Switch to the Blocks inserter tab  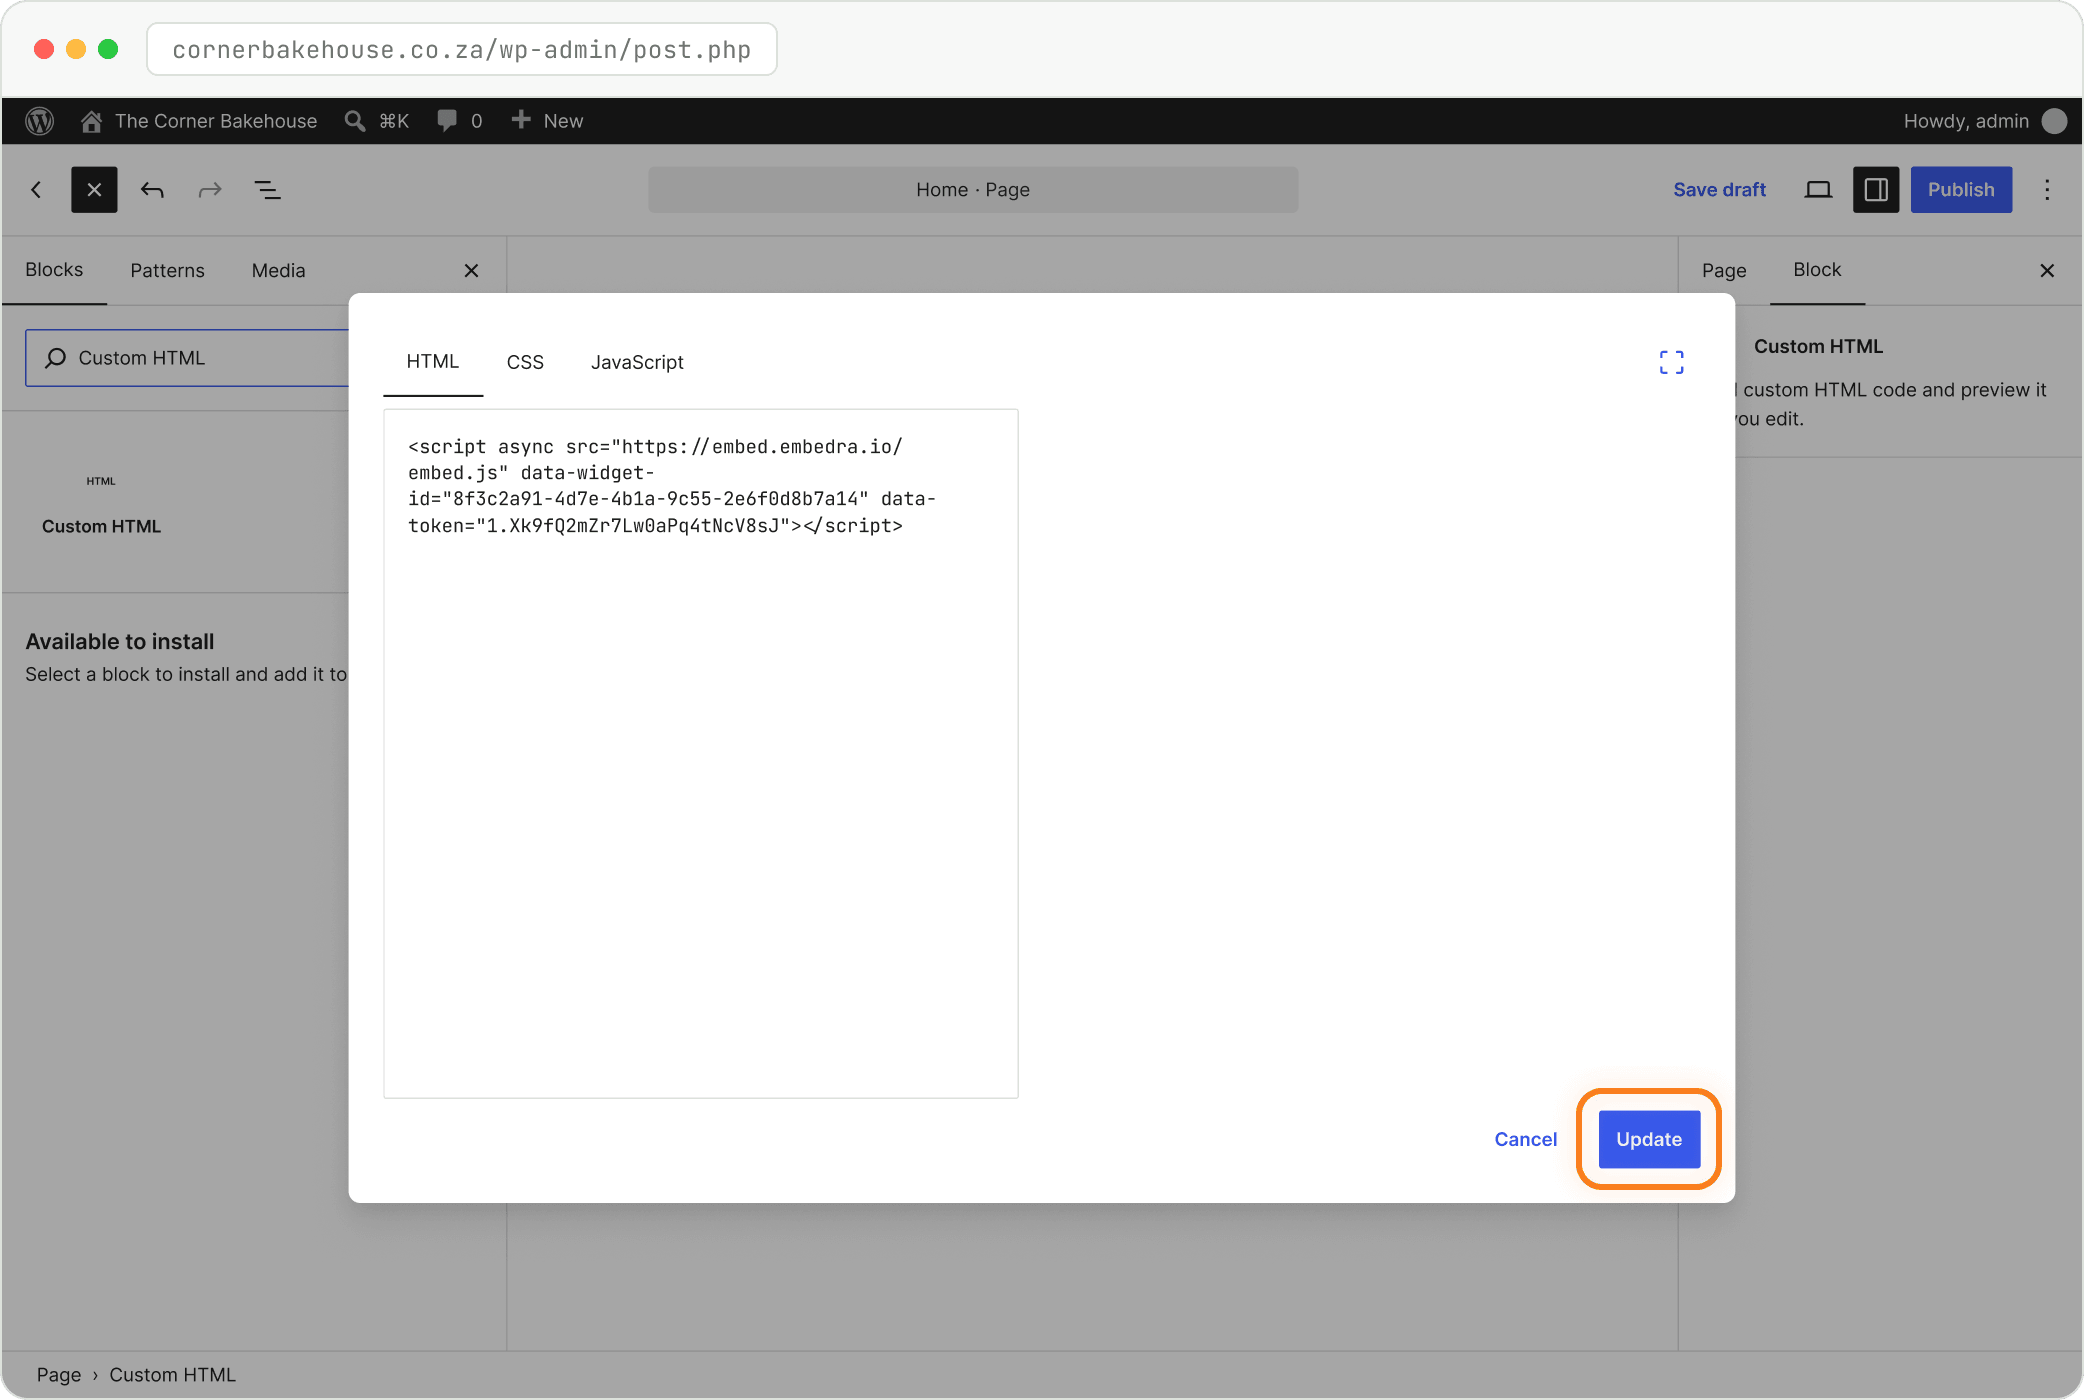(54, 270)
